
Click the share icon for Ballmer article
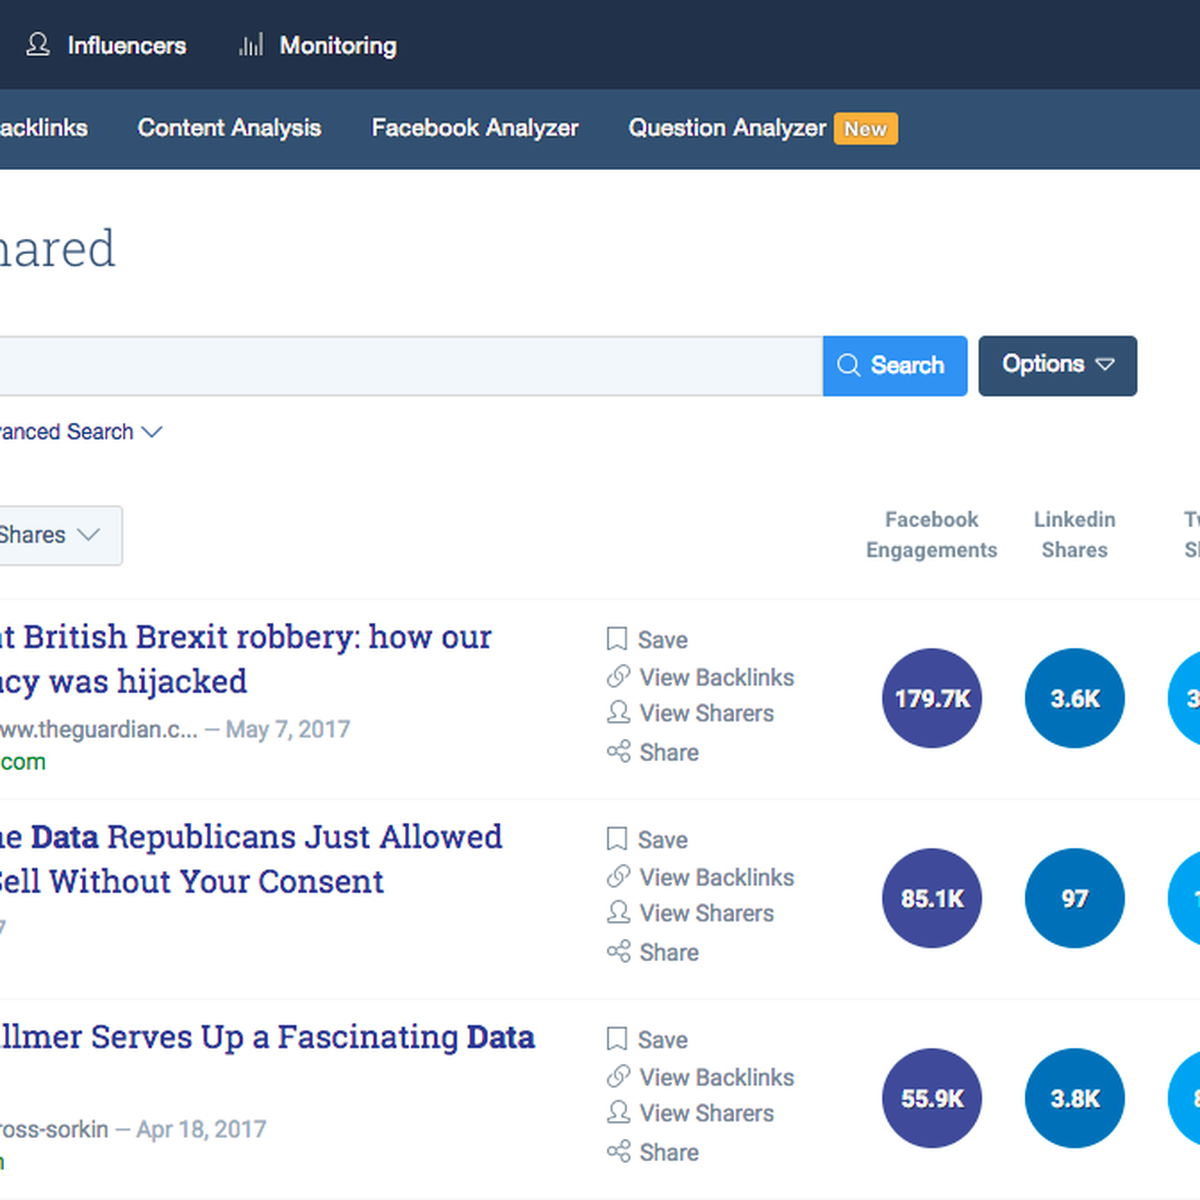(x=618, y=1152)
